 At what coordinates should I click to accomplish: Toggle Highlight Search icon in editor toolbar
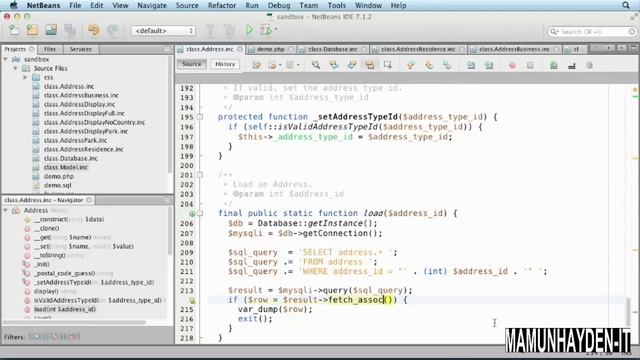pyautogui.click(x=370, y=65)
